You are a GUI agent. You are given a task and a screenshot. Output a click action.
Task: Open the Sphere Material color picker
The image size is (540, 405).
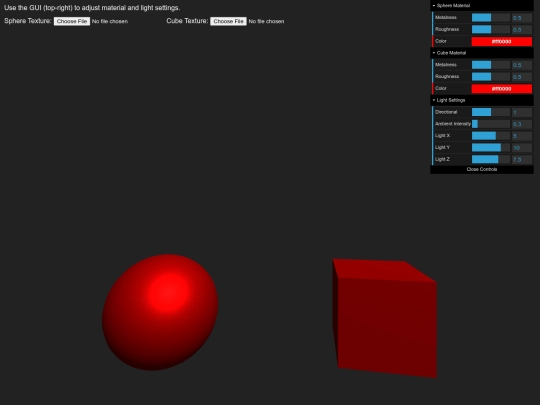tap(501, 41)
